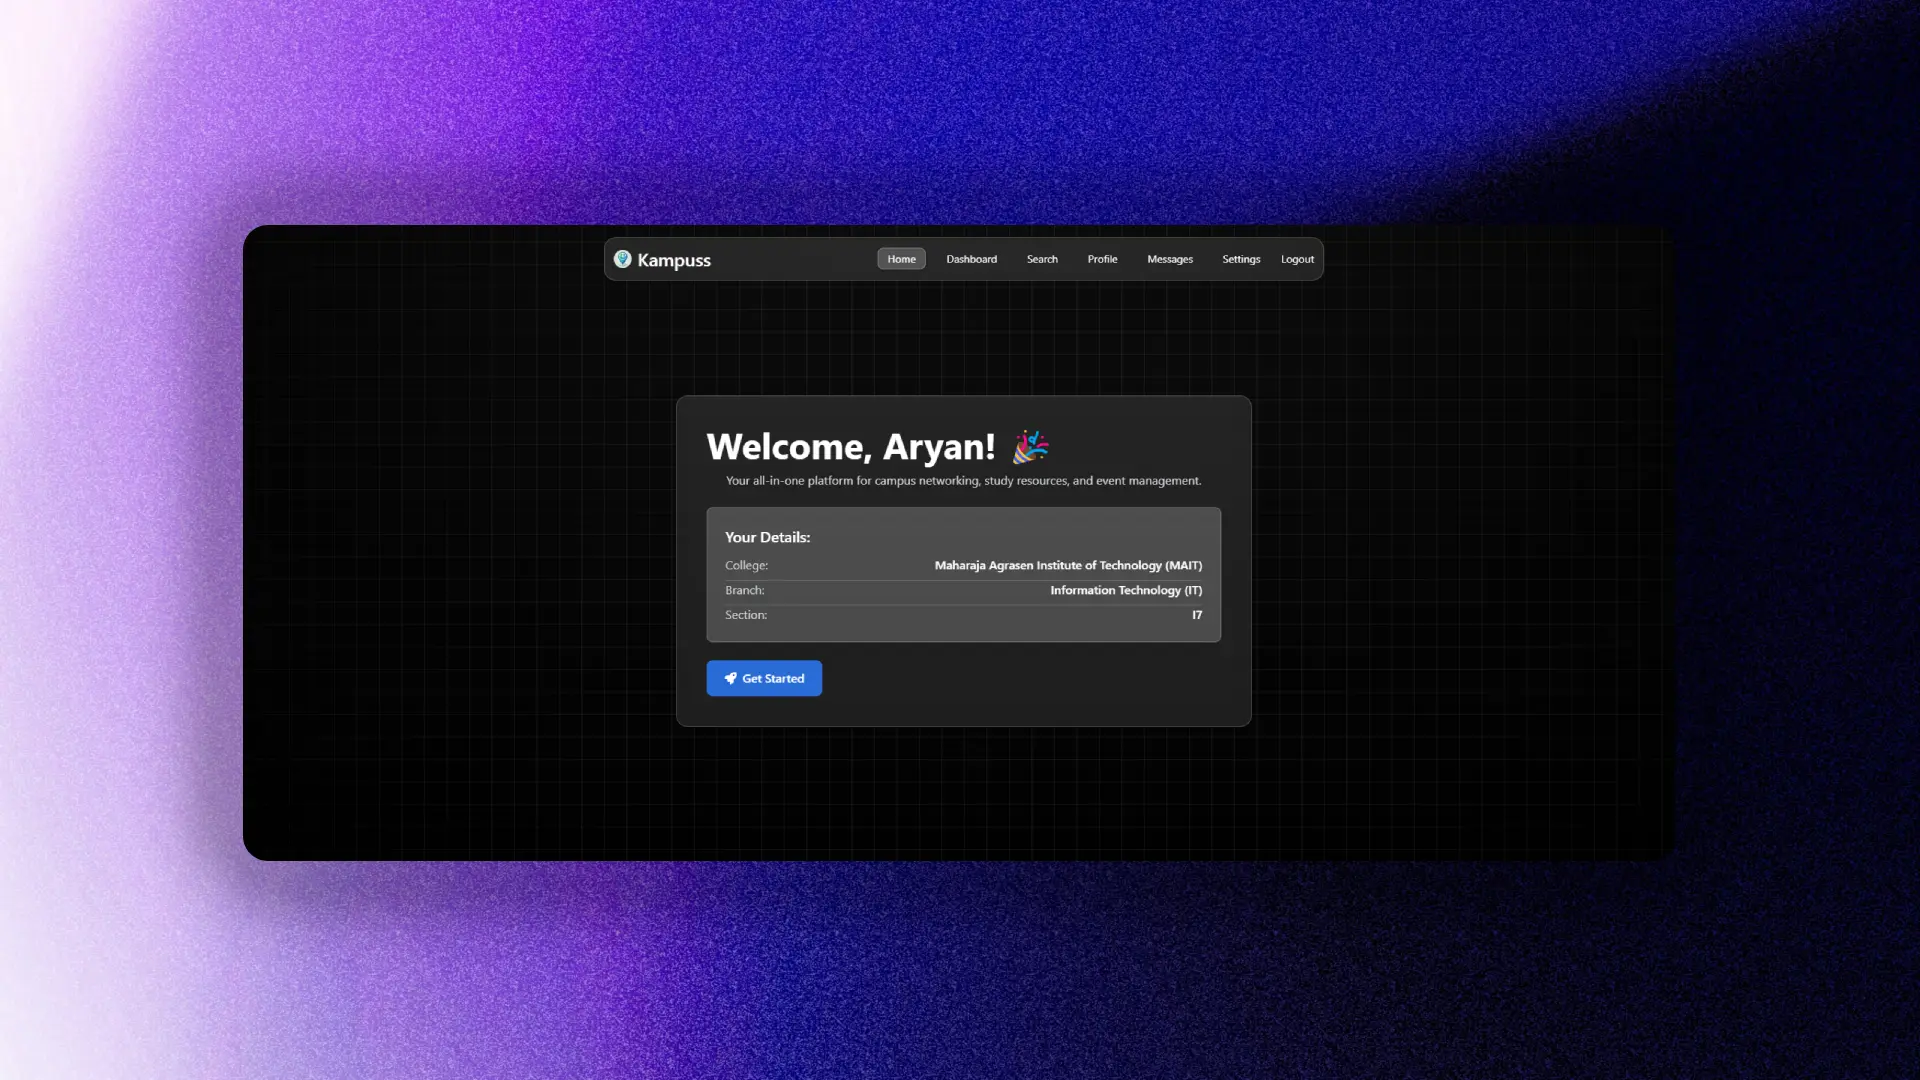Click the platform description tagline text
Screen dimensions: 1920x1080
[963, 481]
